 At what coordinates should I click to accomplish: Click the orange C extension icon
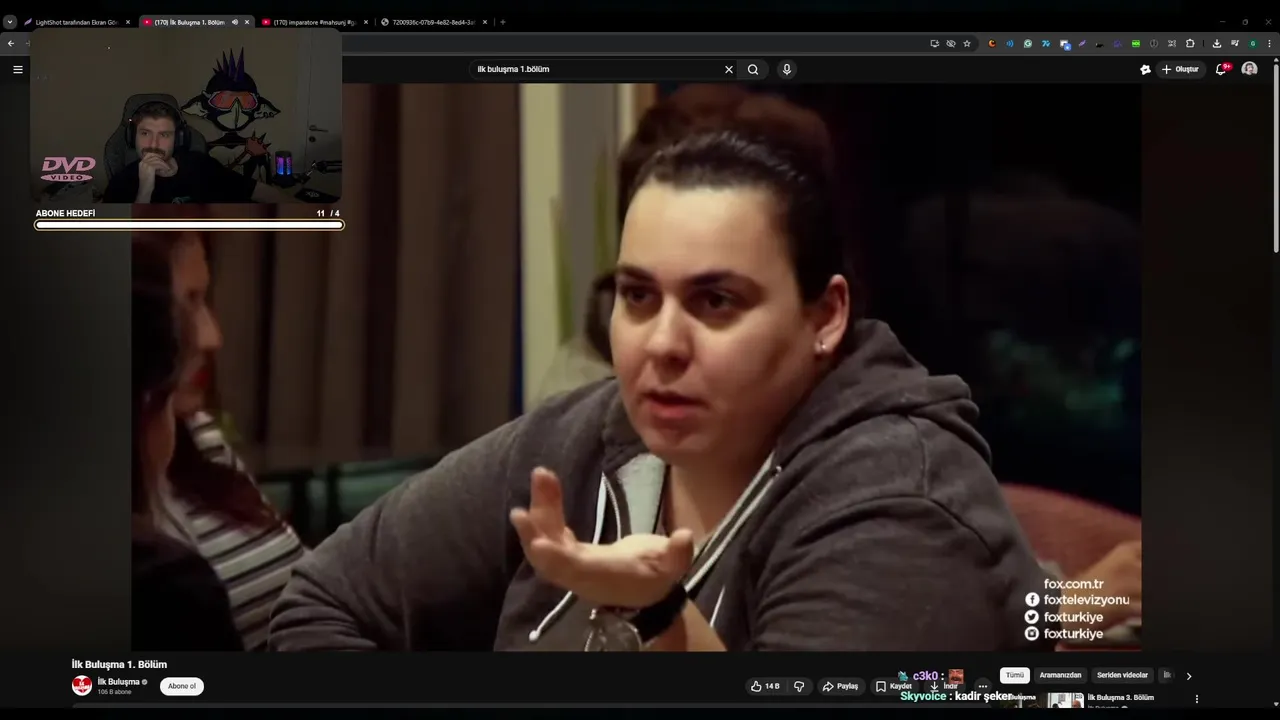(x=992, y=44)
